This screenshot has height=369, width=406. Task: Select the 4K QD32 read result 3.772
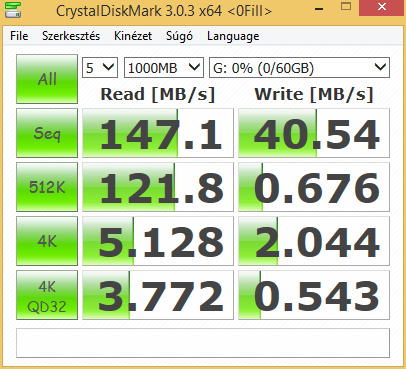click(x=158, y=295)
